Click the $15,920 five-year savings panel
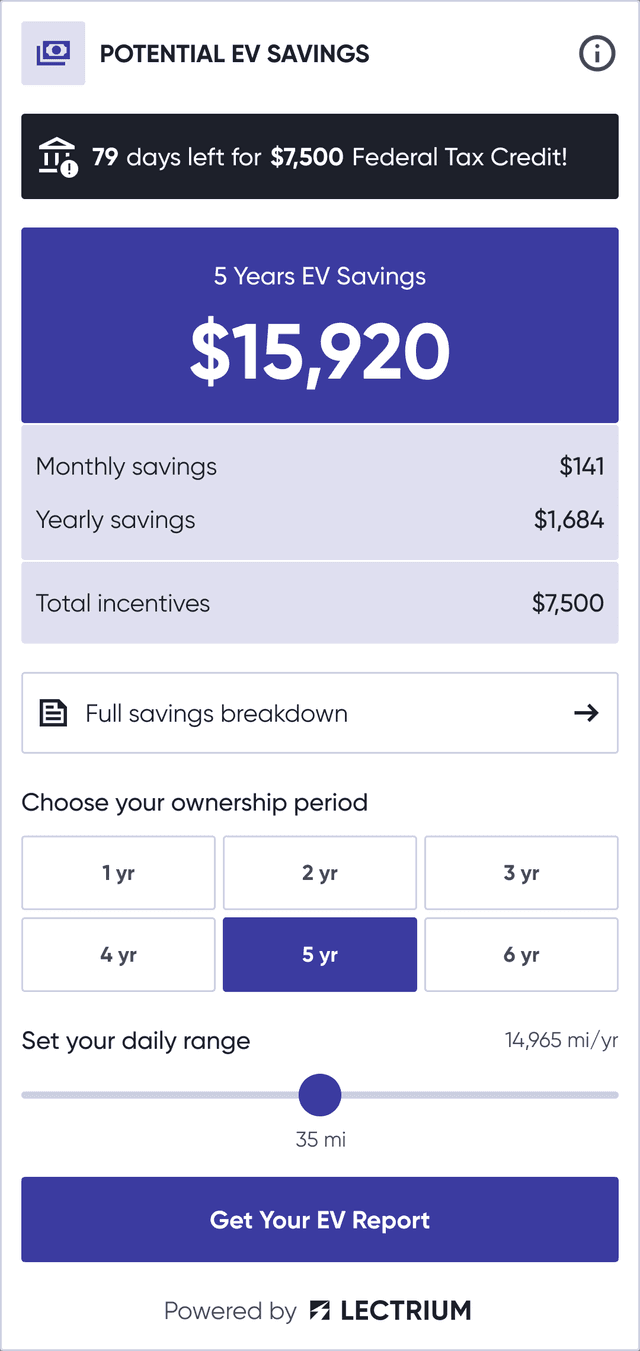 point(320,325)
